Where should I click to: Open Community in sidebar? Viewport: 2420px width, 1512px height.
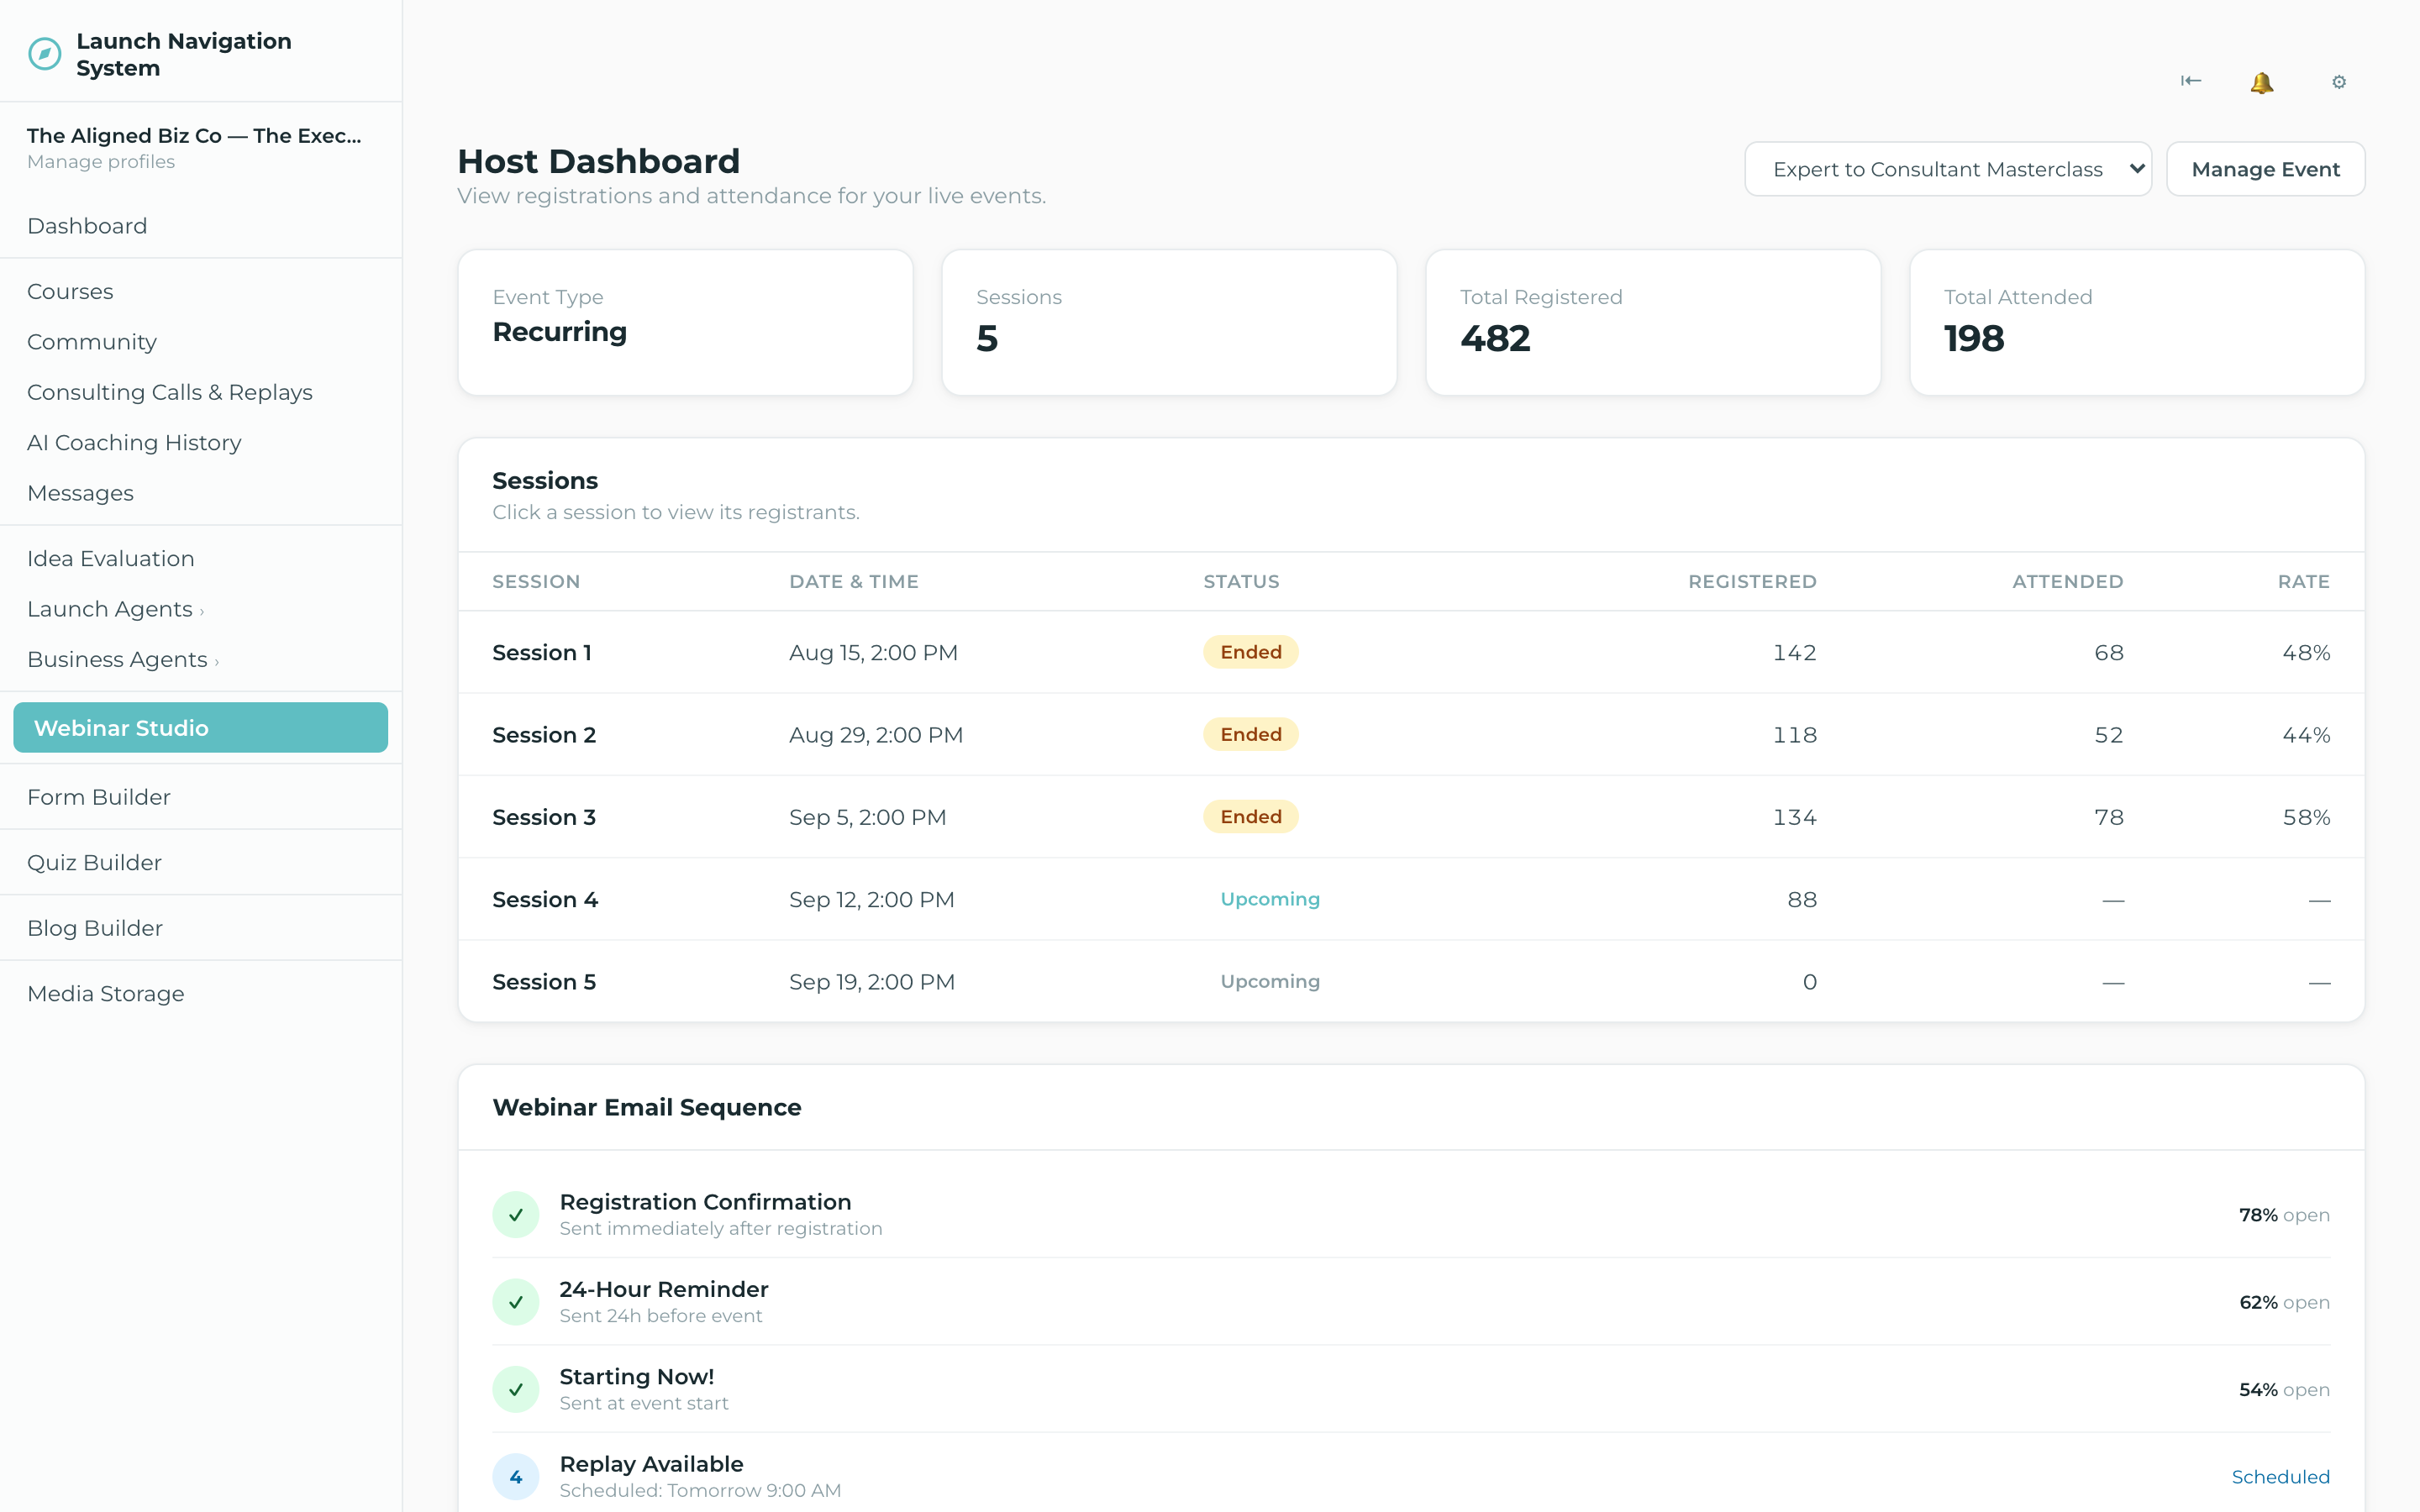pos(92,342)
